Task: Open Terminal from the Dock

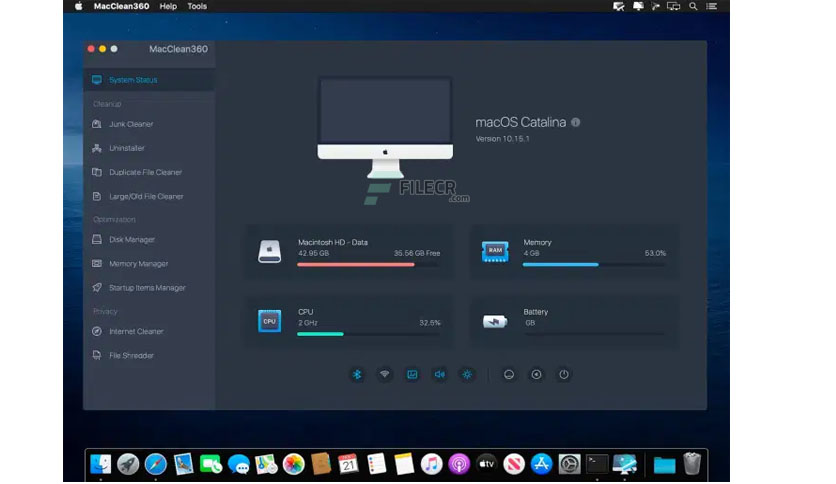Action: click(x=597, y=464)
